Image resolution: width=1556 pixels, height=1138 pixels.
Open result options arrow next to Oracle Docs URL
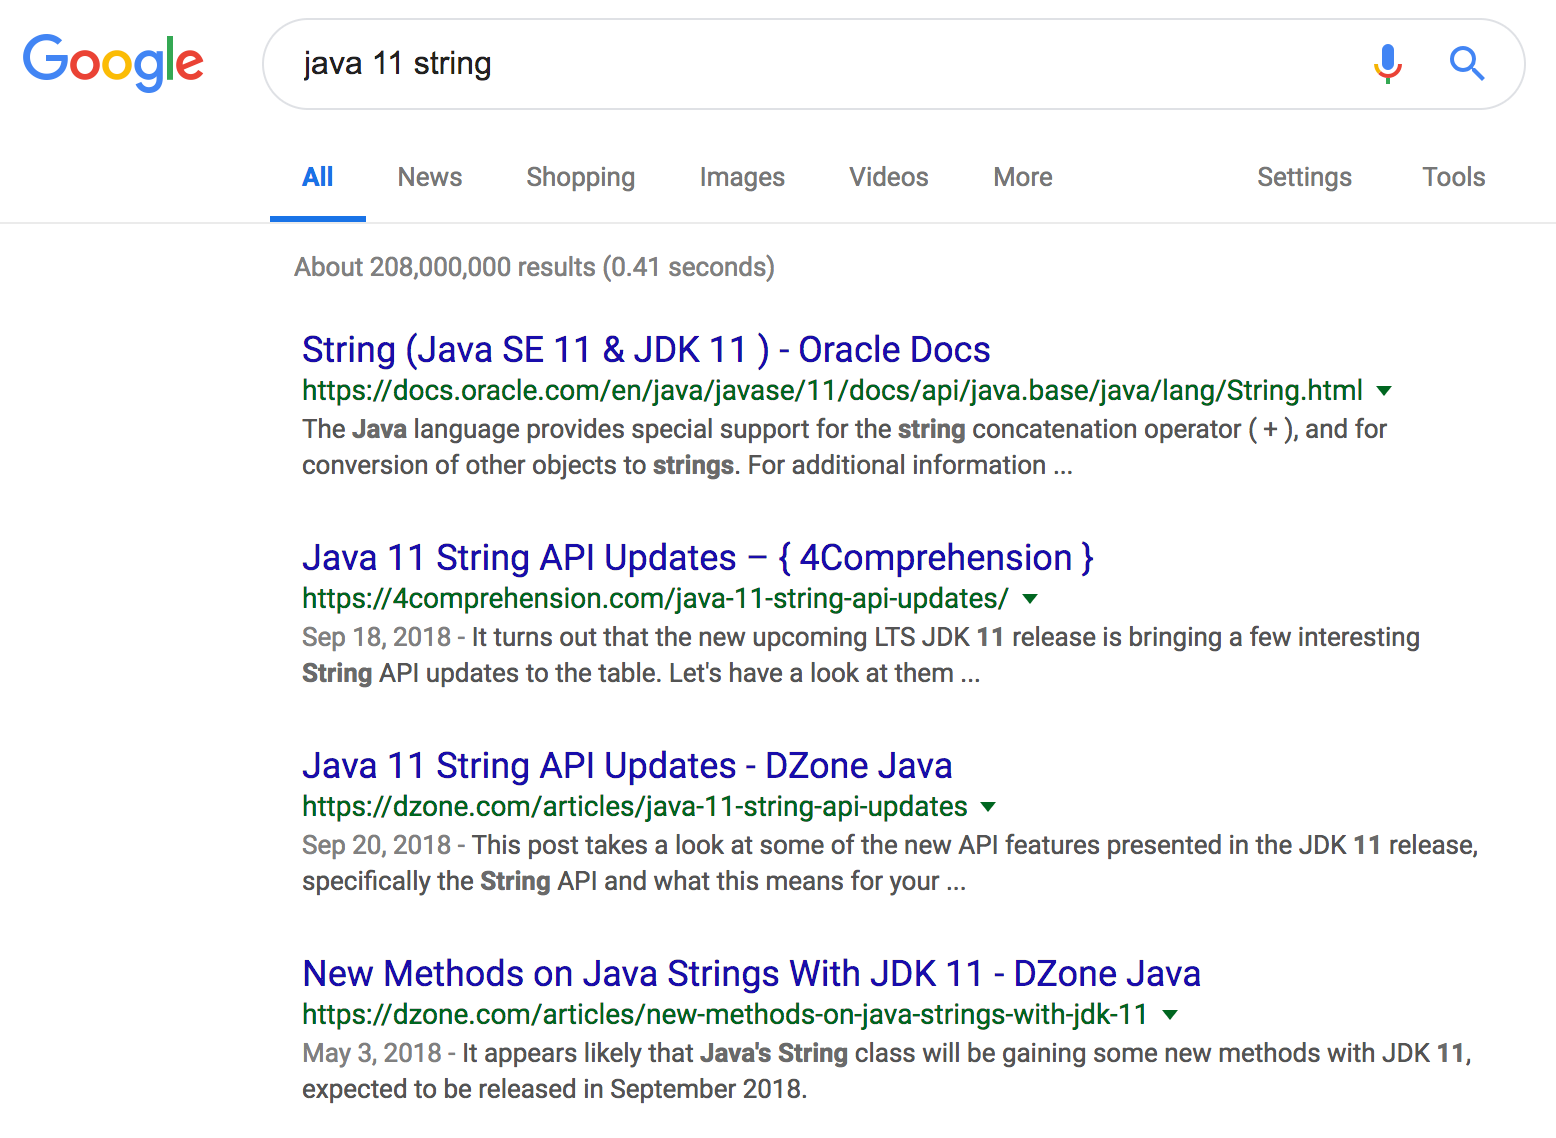coord(1386,391)
